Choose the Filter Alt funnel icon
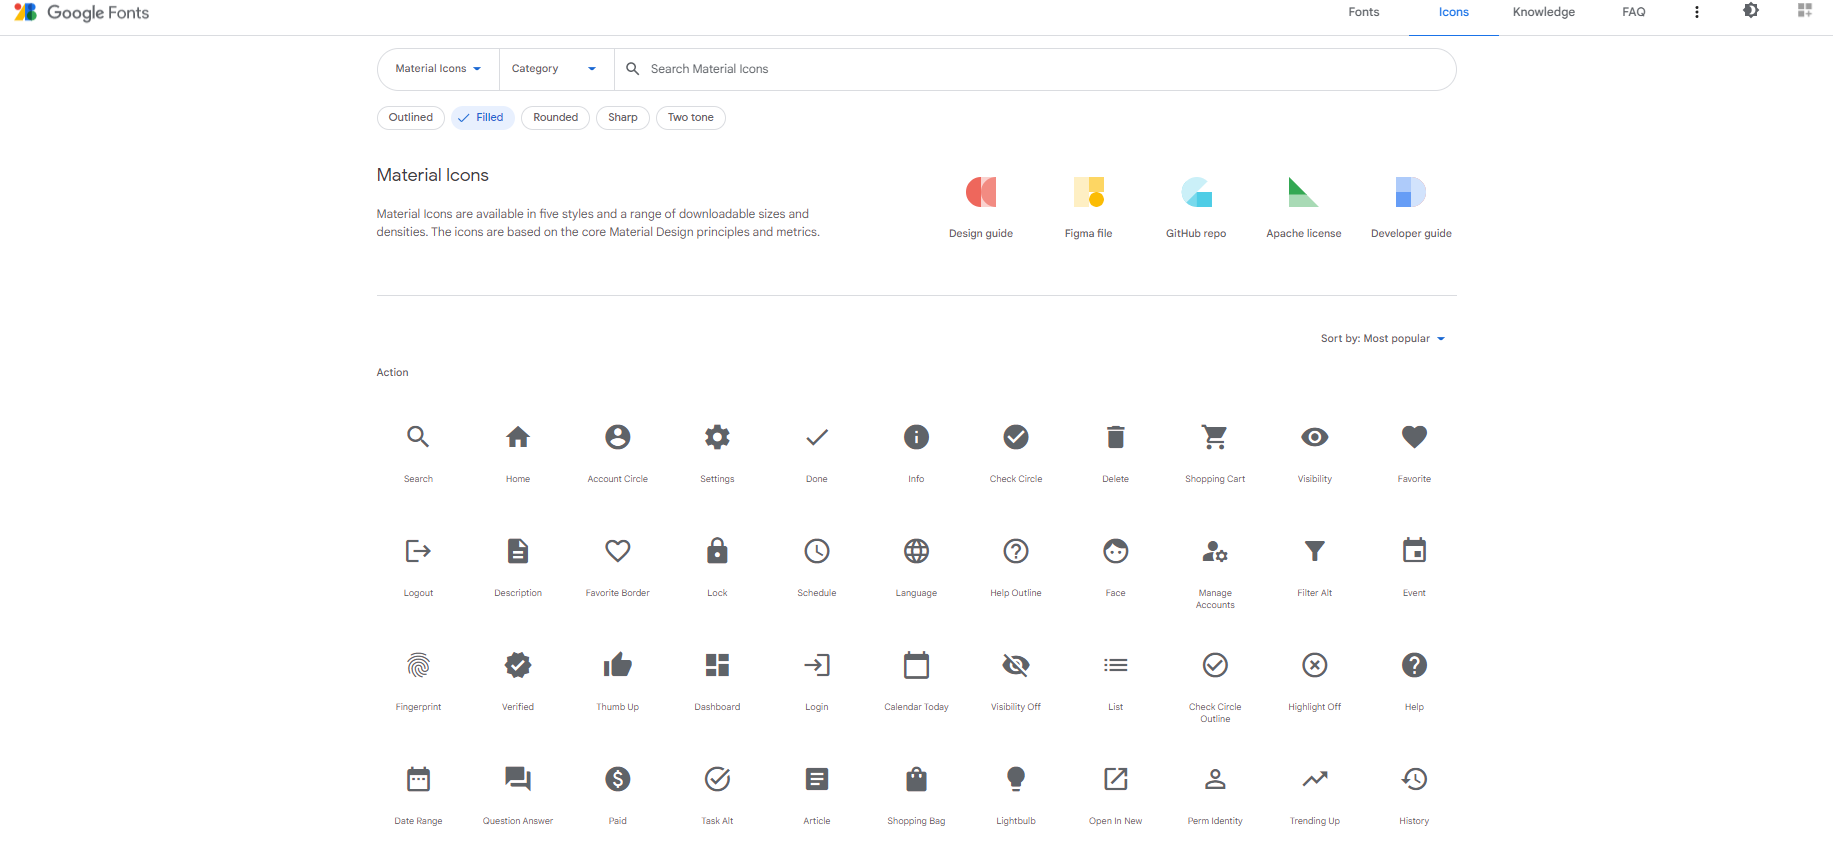Viewport: 1833px width, 843px height. (1315, 551)
